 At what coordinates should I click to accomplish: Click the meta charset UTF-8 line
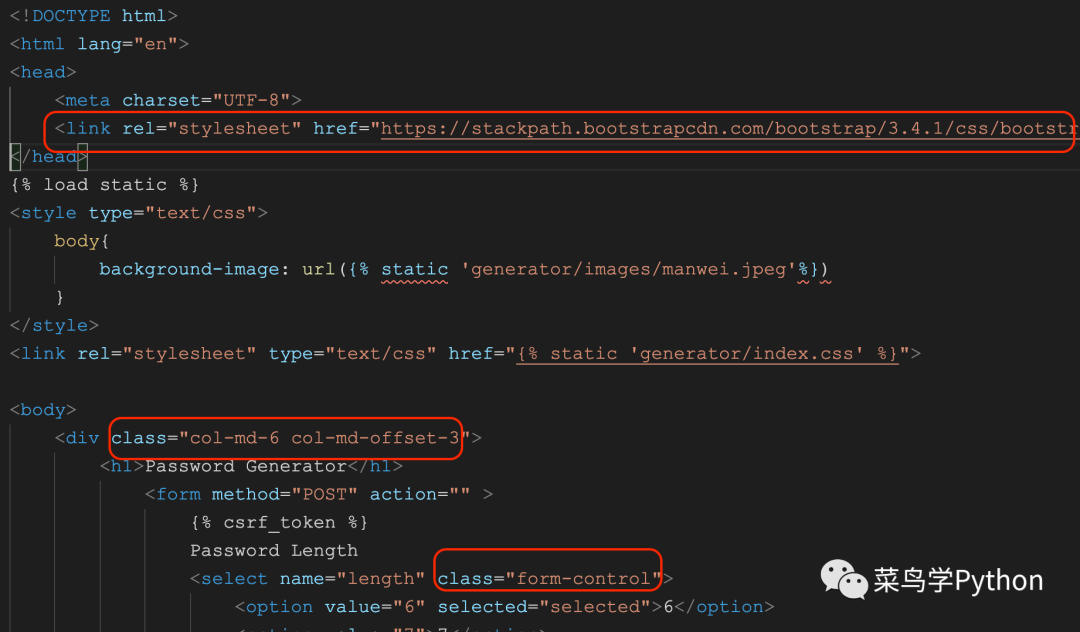(x=178, y=100)
